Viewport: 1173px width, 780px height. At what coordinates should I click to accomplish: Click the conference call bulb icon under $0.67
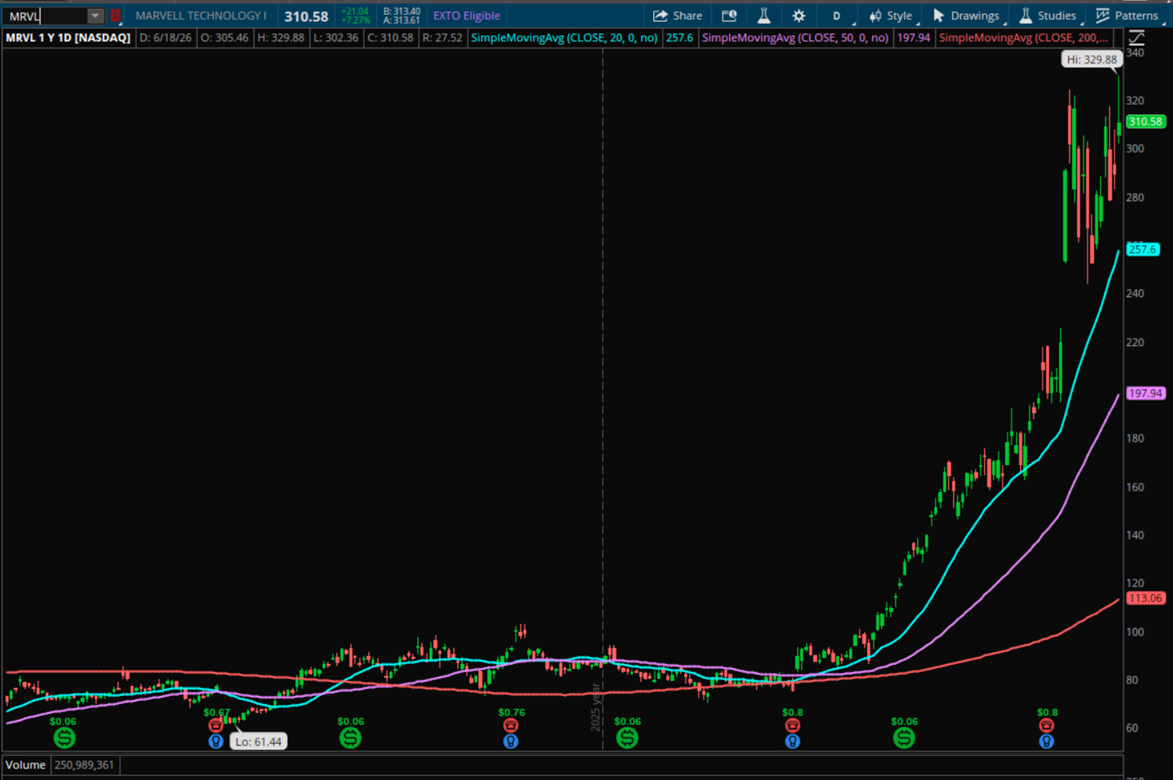215,742
